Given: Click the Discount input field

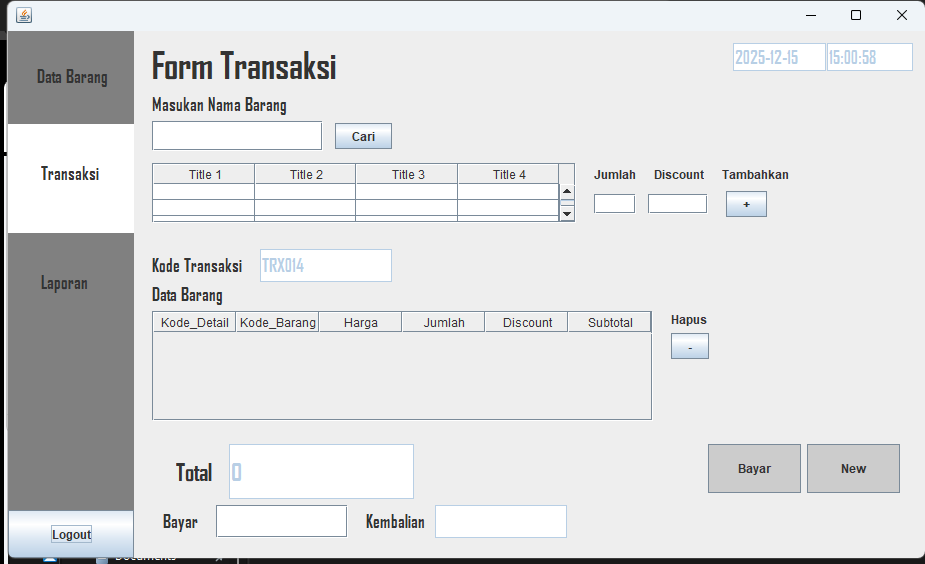Looking at the screenshot, I should pos(677,204).
